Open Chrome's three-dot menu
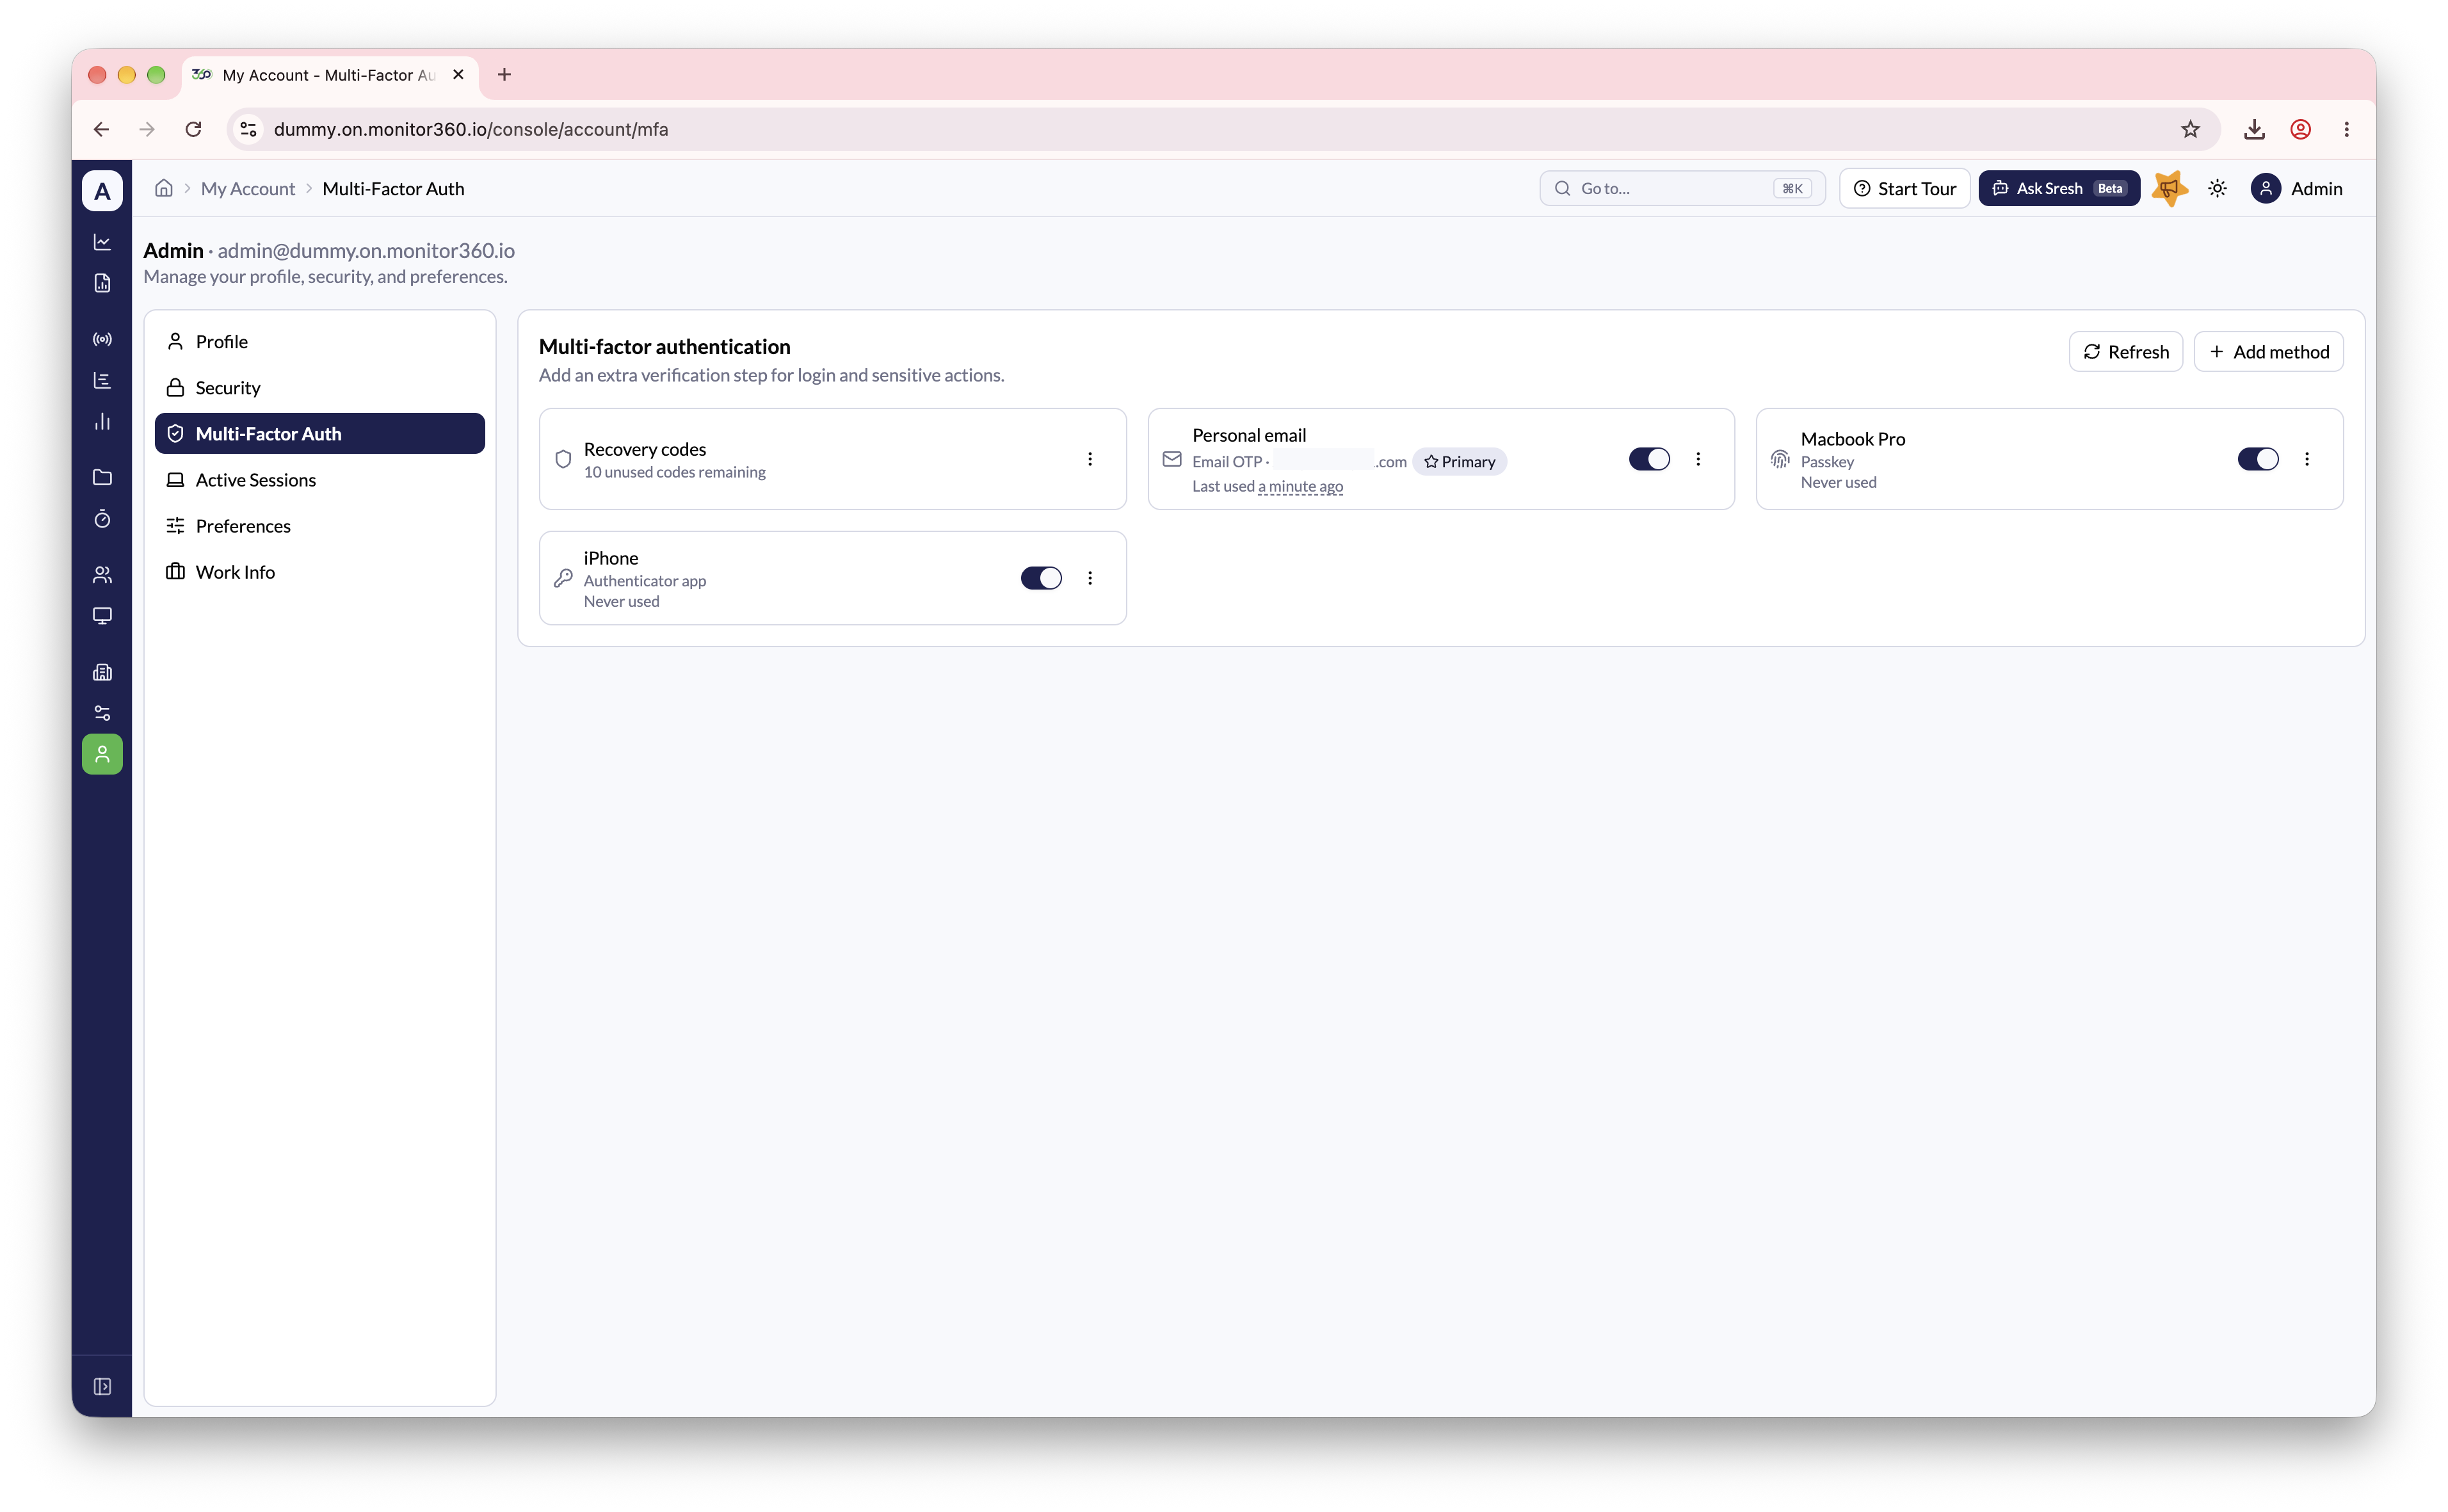The width and height of the screenshot is (2448, 1512). pos(2347,129)
